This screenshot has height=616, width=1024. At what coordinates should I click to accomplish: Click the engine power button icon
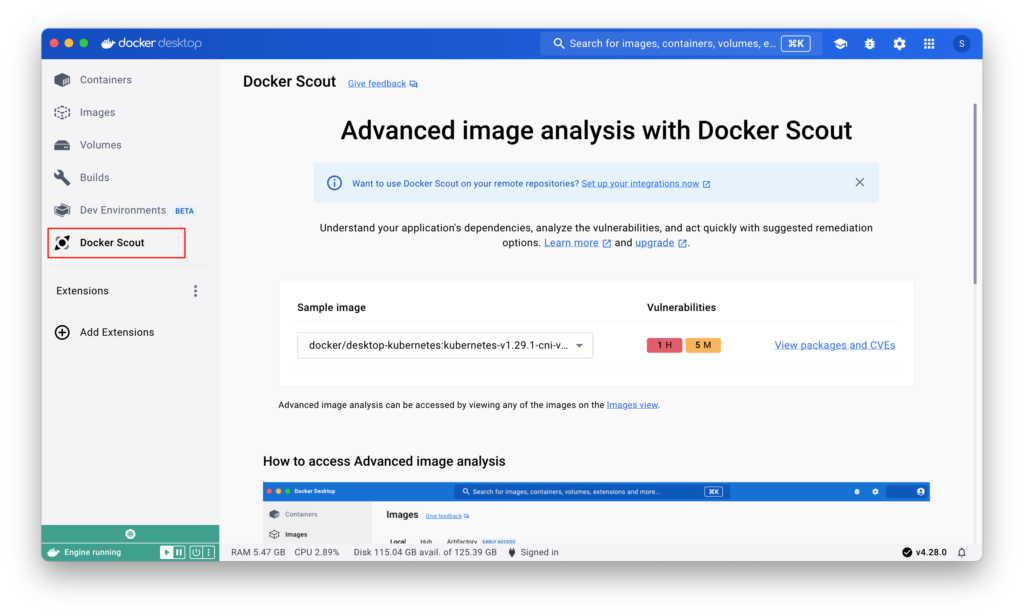[x=197, y=552]
